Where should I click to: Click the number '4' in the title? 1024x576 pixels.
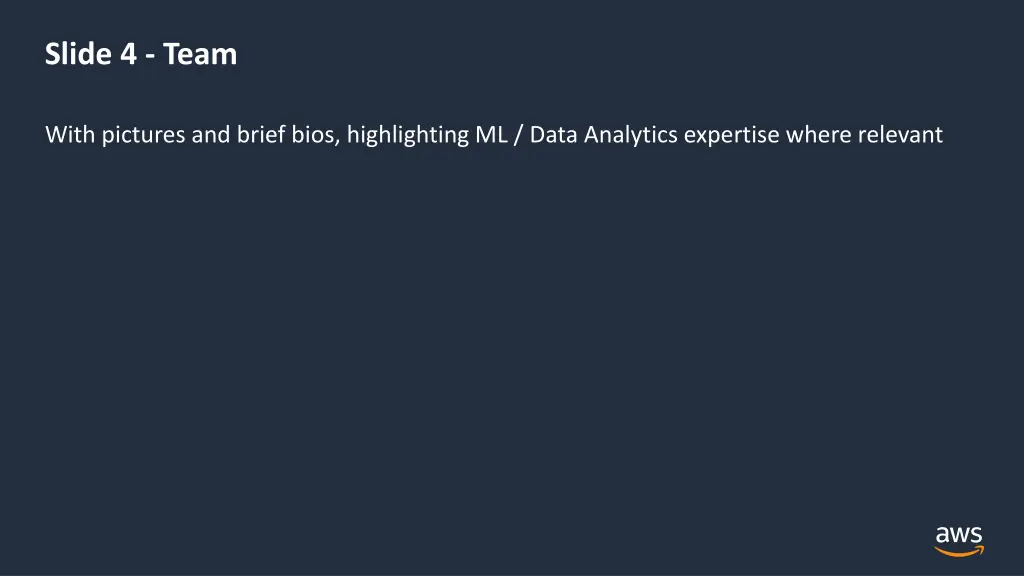click(x=128, y=54)
